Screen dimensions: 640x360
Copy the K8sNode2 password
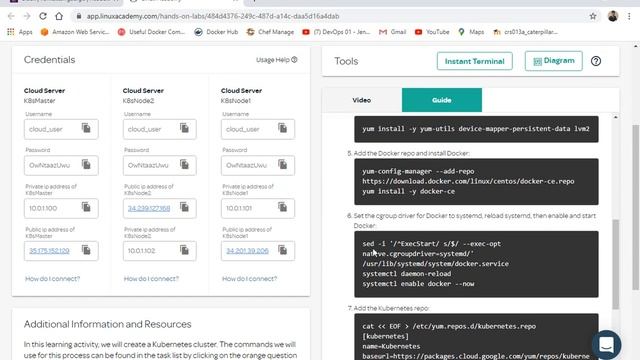pyautogui.click(x=184, y=164)
